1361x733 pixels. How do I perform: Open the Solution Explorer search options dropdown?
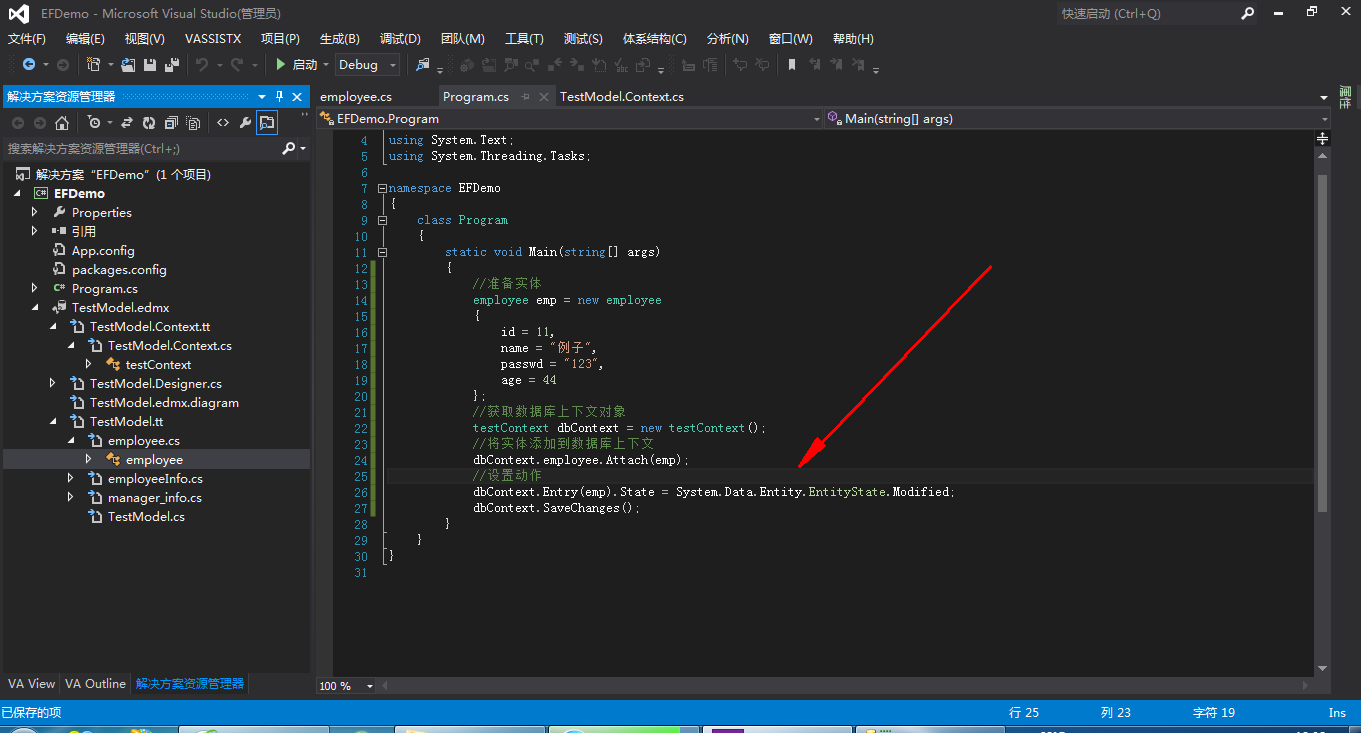303,148
